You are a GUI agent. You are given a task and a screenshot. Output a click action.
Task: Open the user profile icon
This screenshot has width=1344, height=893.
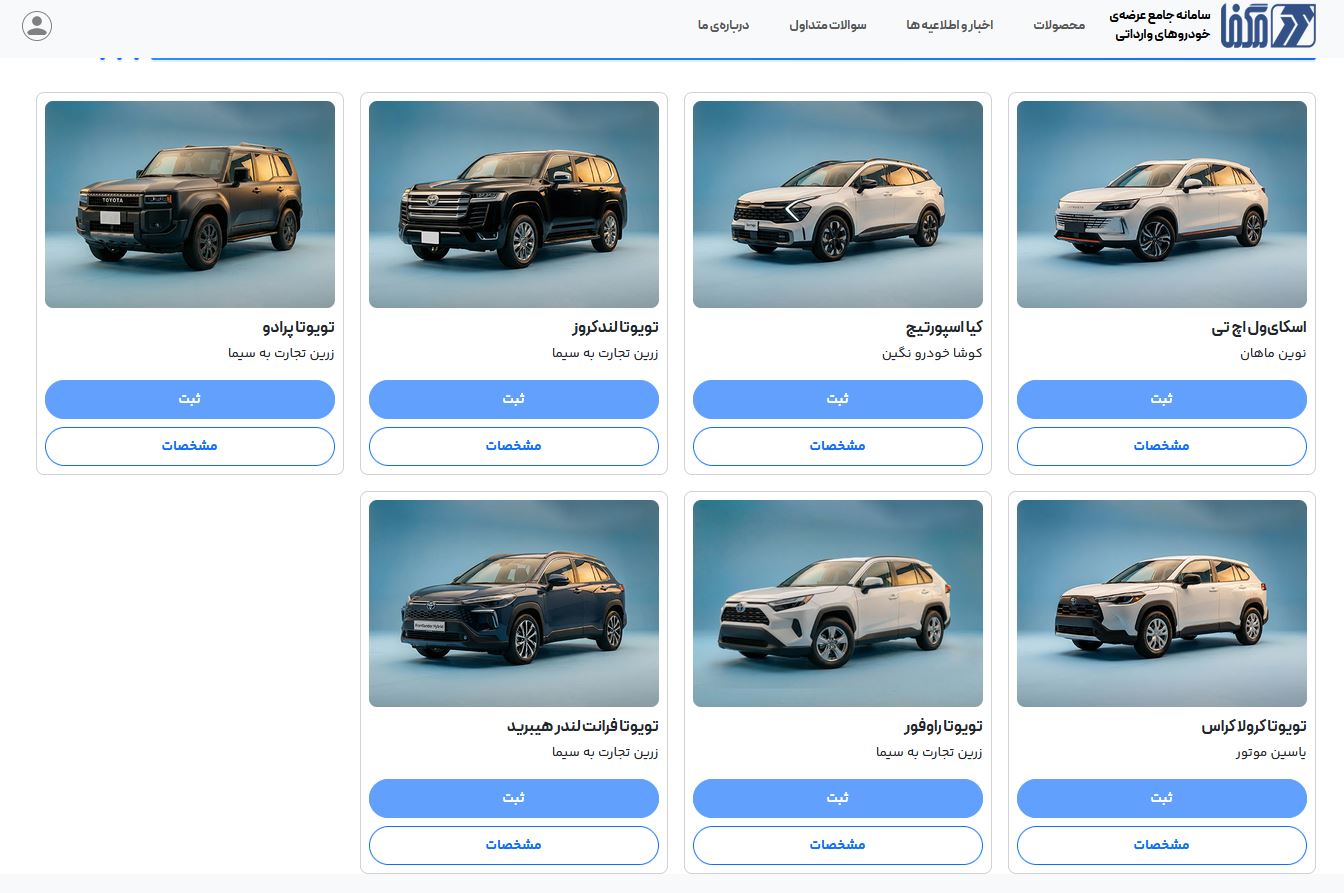pos(37,25)
